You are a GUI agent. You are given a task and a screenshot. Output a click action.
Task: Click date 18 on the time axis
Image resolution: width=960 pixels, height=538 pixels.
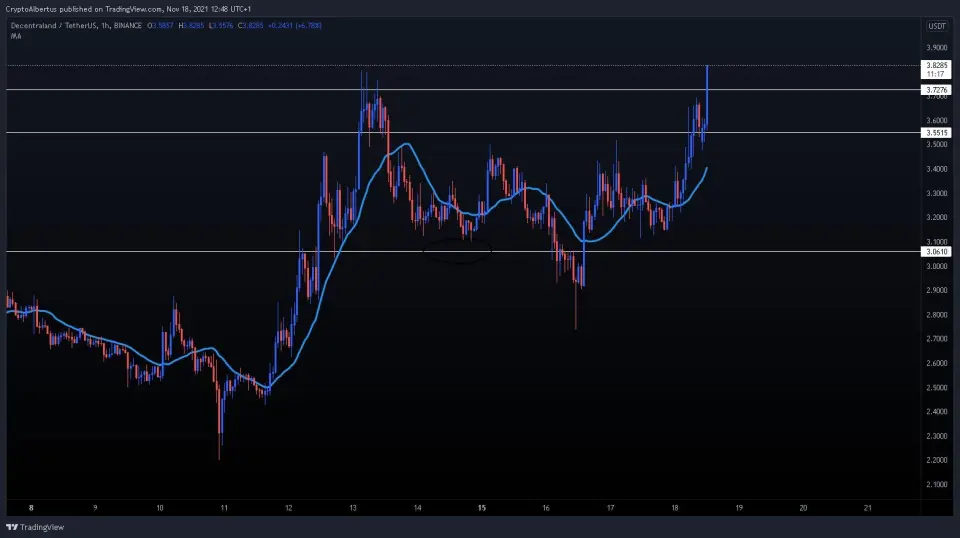point(675,508)
